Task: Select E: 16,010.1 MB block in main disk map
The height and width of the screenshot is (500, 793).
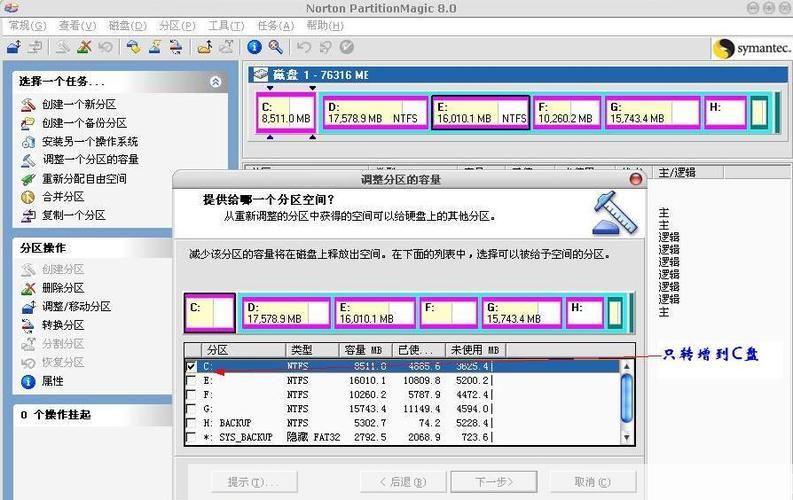Action: 480,113
